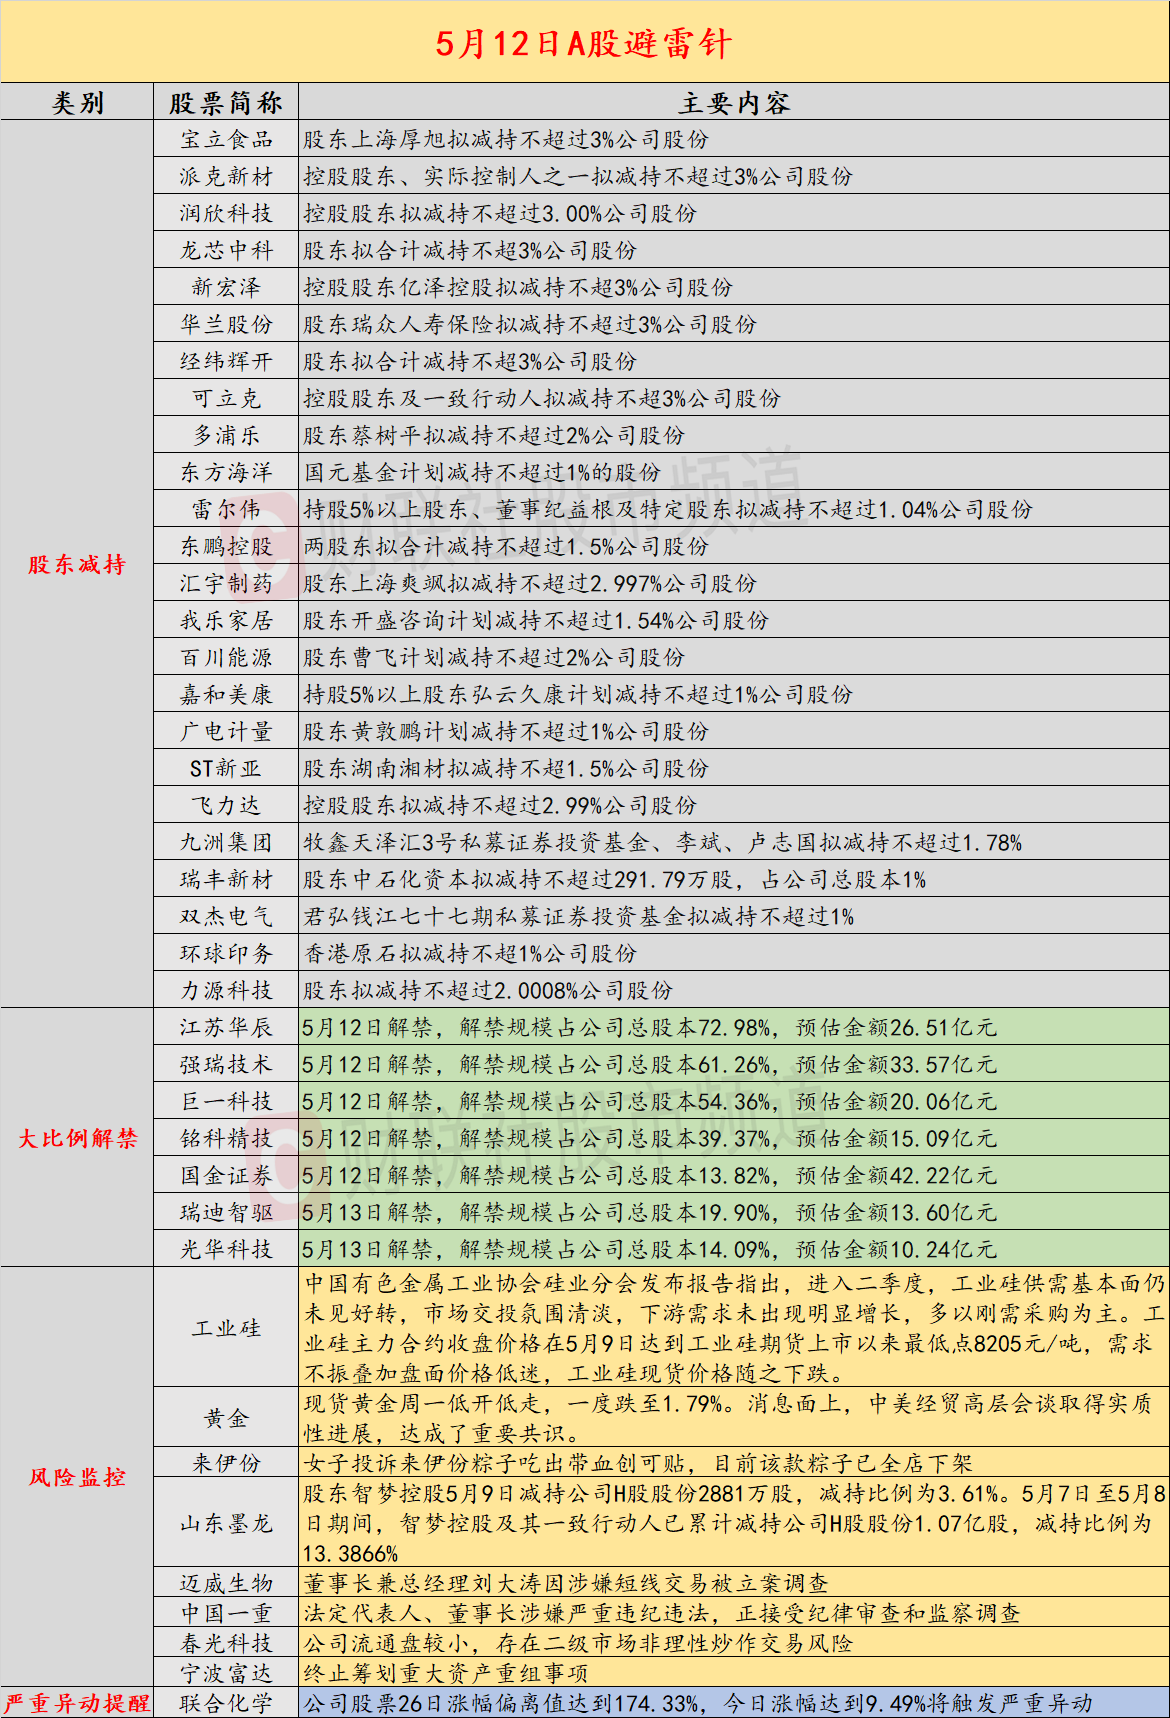Screen dimensions: 1170x1718
Task: Select stock name 百川能源
Action: click(226, 657)
